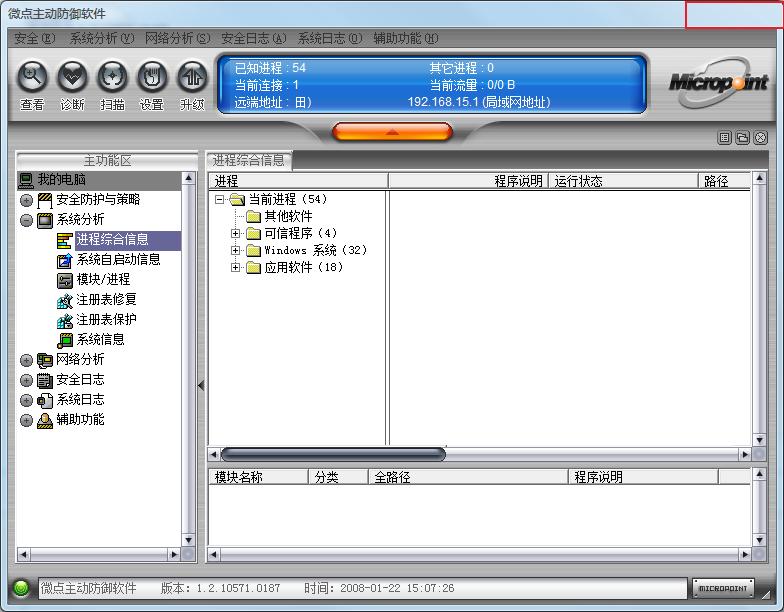The image size is (784, 612).
Task: Click the 网络分析 network icon in tree
Action: click(45, 360)
